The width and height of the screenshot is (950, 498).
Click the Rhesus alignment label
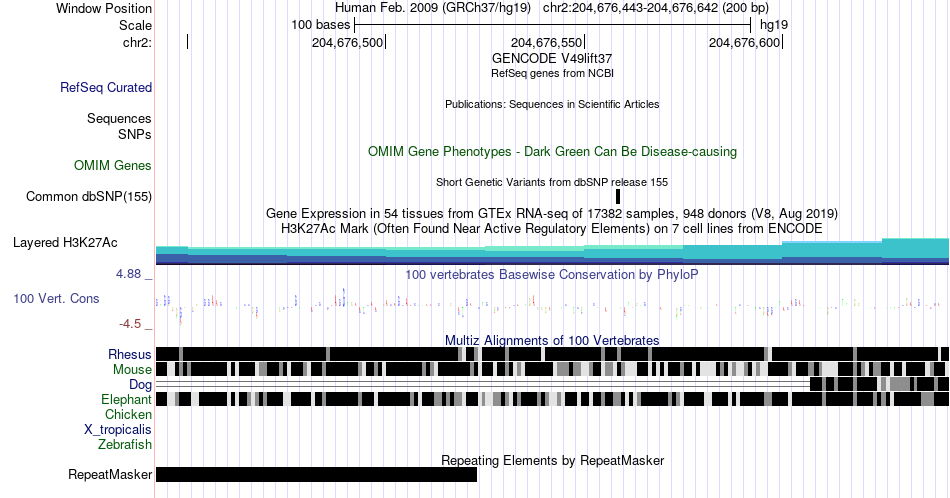tap(130, 354)
